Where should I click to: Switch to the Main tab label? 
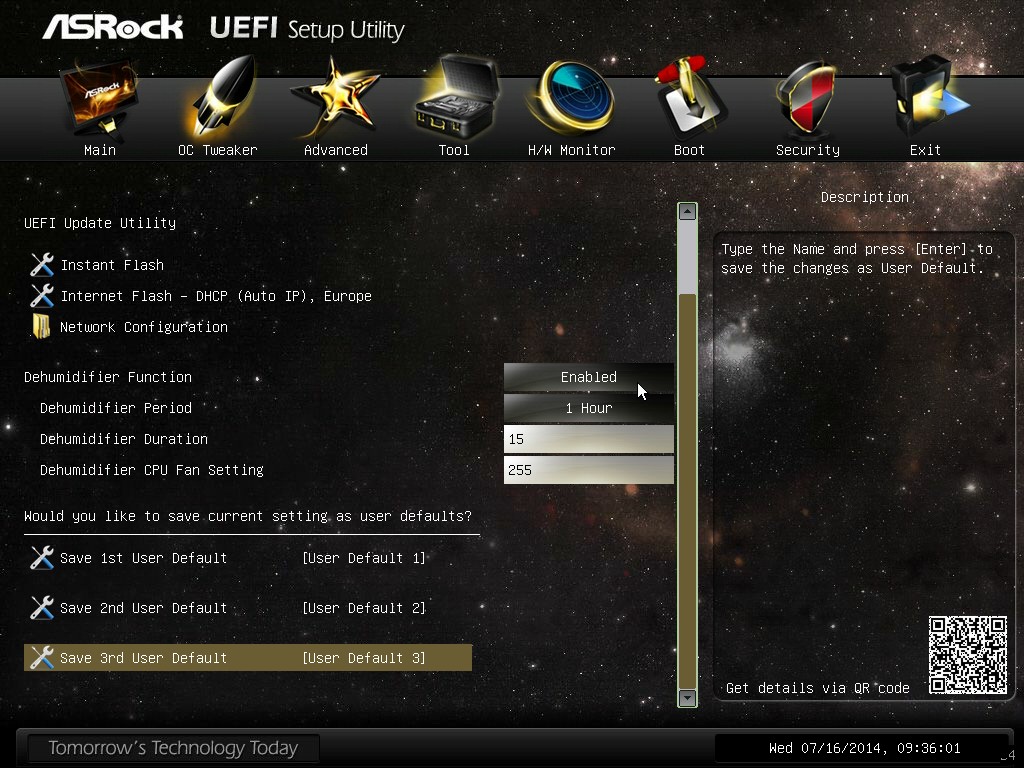coord(100,150)
